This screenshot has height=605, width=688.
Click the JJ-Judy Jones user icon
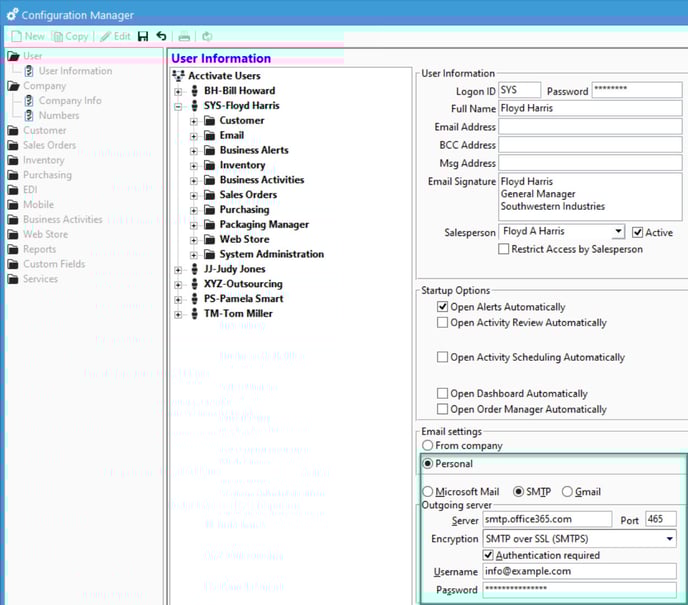(x=194, y=269)
